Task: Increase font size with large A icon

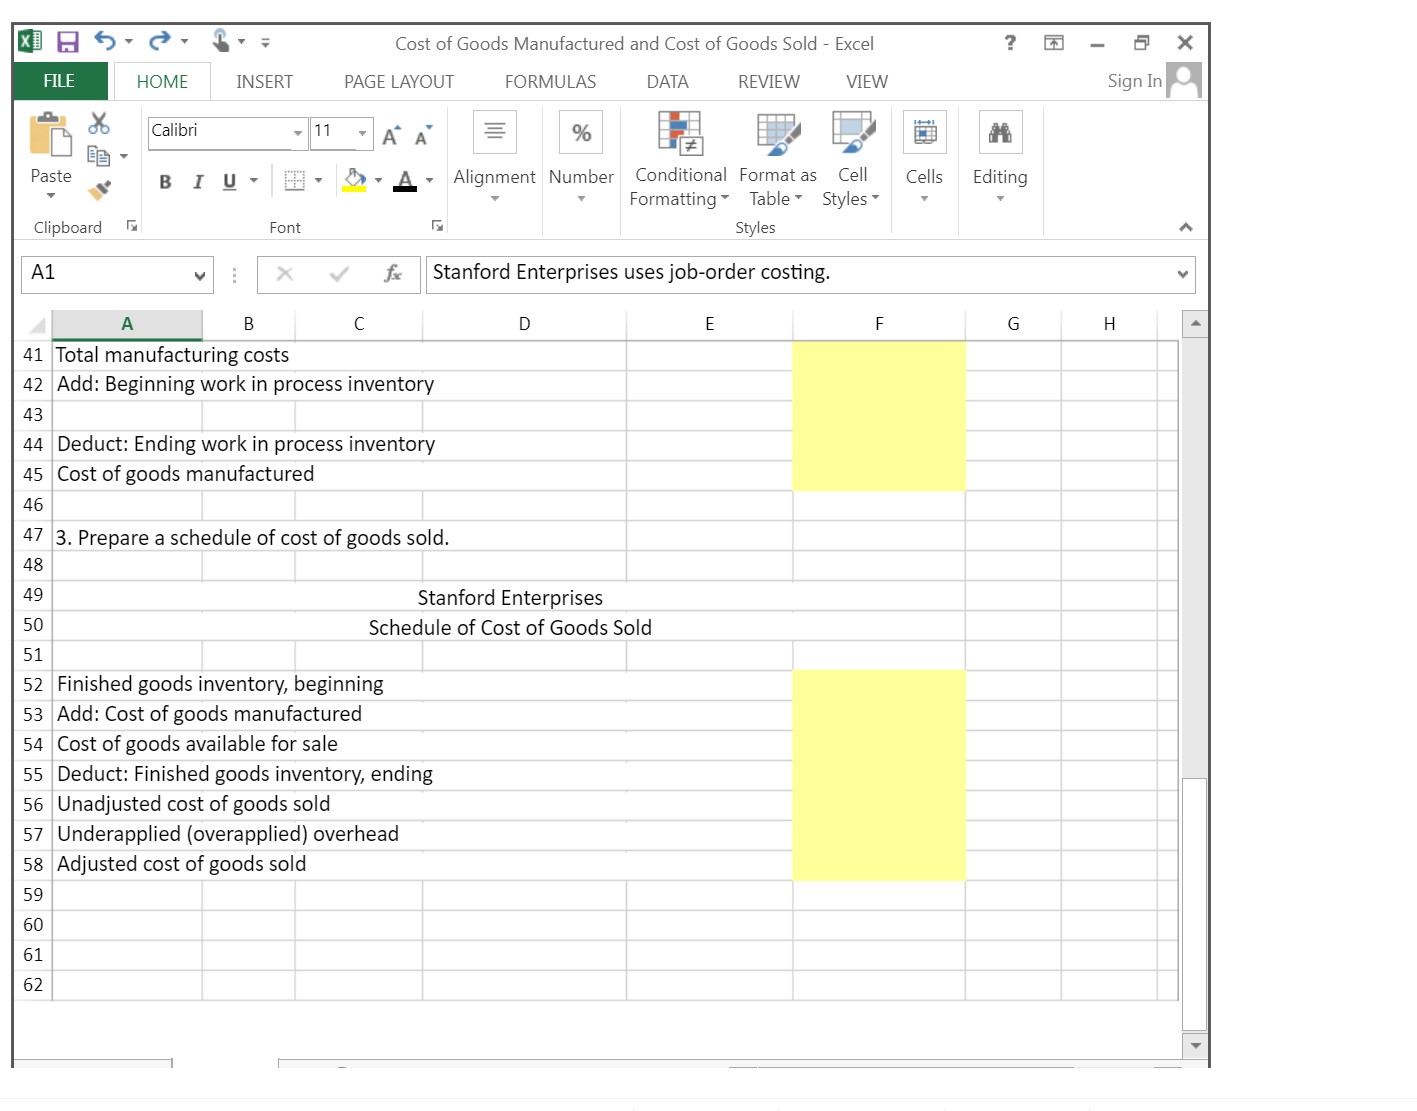Action: 391,135
